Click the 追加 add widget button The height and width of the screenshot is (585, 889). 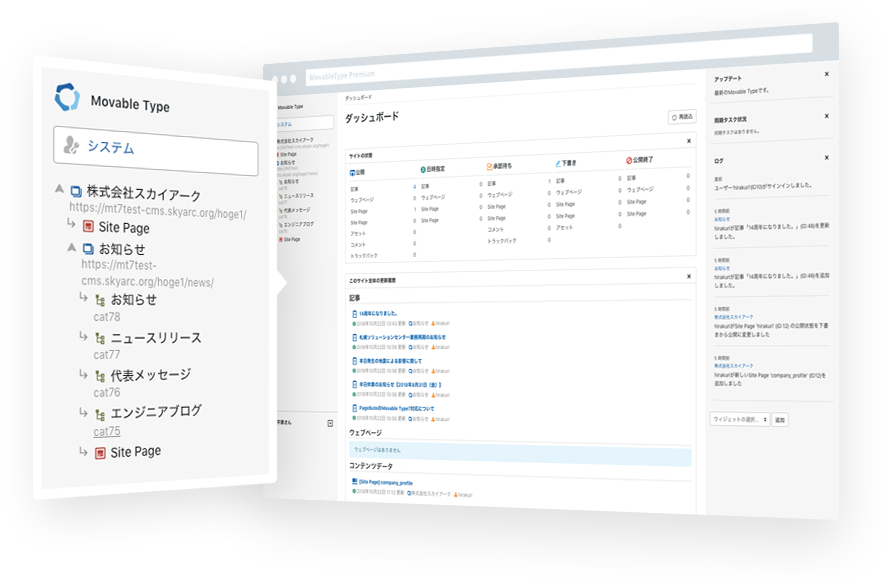780,420
